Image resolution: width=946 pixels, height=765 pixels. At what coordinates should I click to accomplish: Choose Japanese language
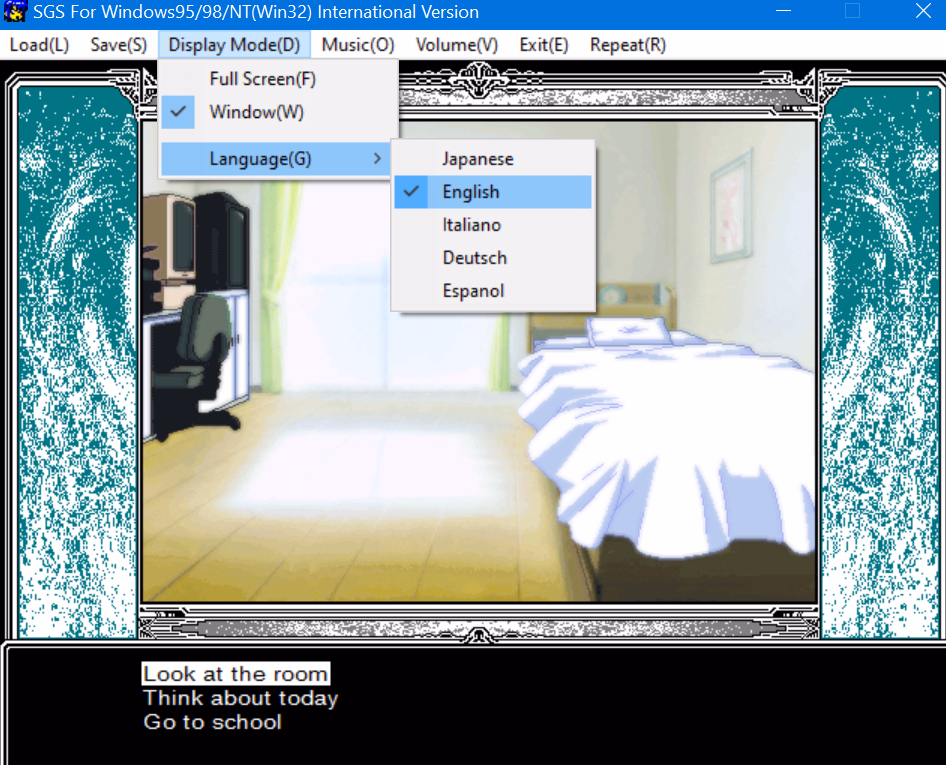point(493,159)
